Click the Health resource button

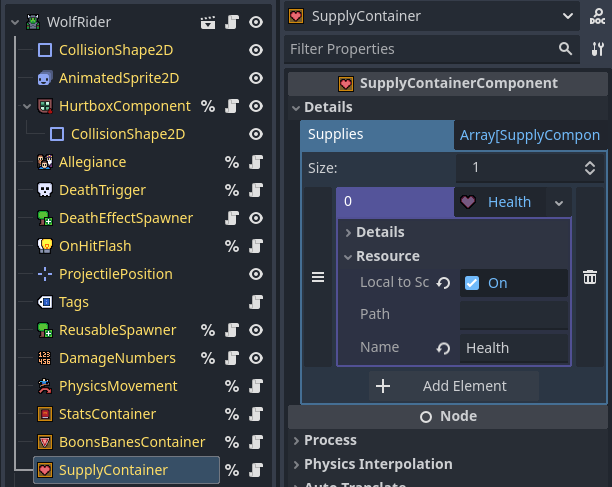[x=500, y=202]
